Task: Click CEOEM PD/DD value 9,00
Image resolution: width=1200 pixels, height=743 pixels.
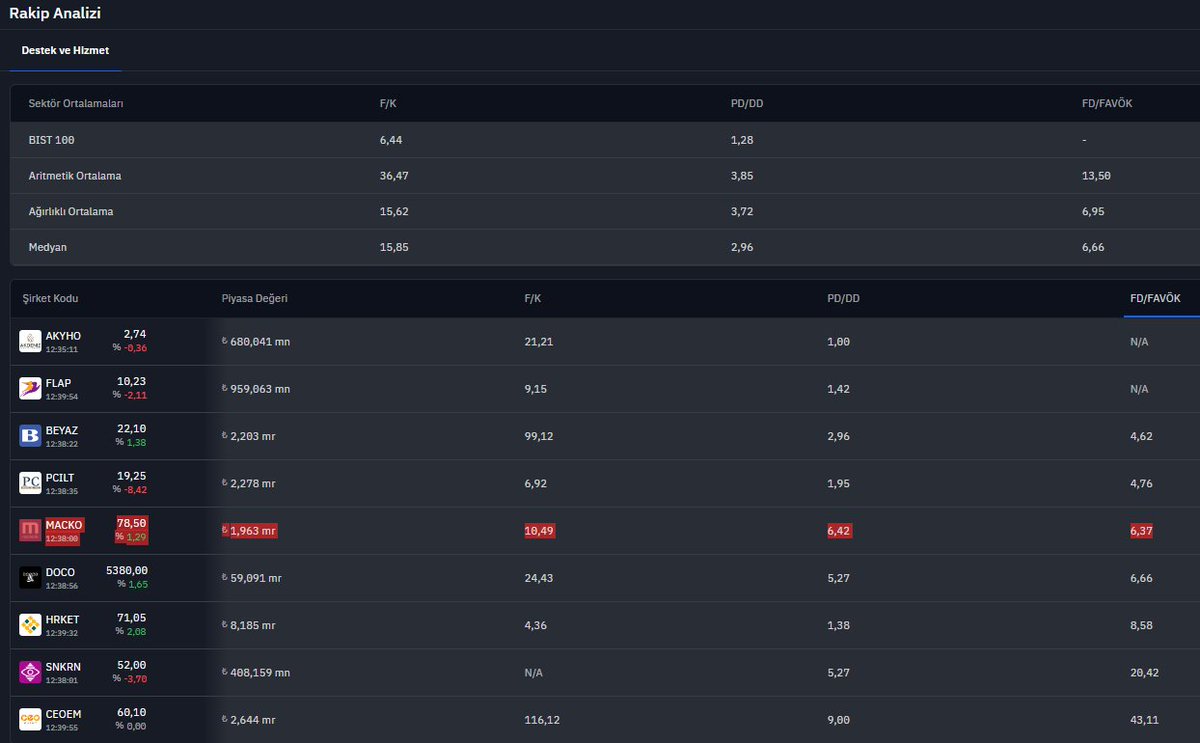Action: [x=839, y=720]
